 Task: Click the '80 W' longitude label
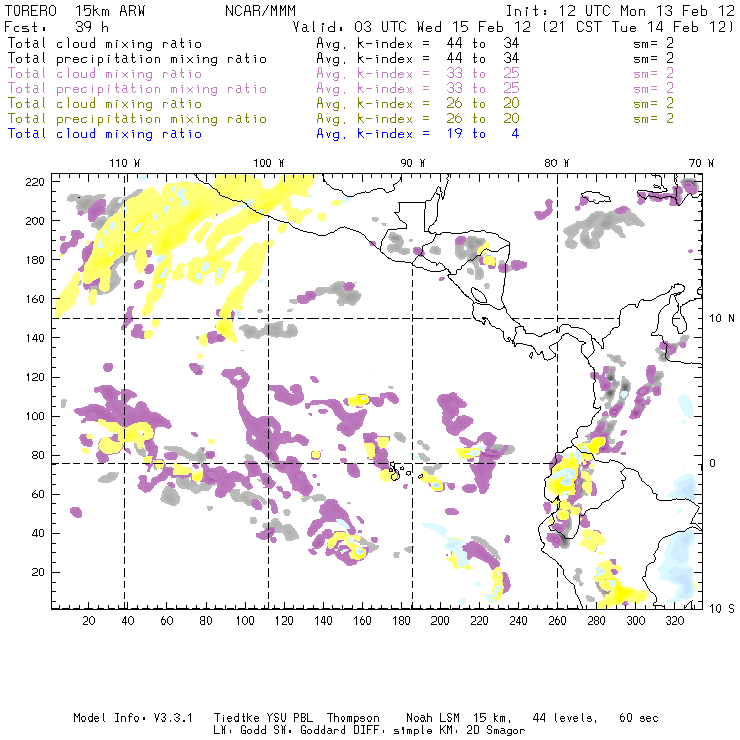(556, 163)
